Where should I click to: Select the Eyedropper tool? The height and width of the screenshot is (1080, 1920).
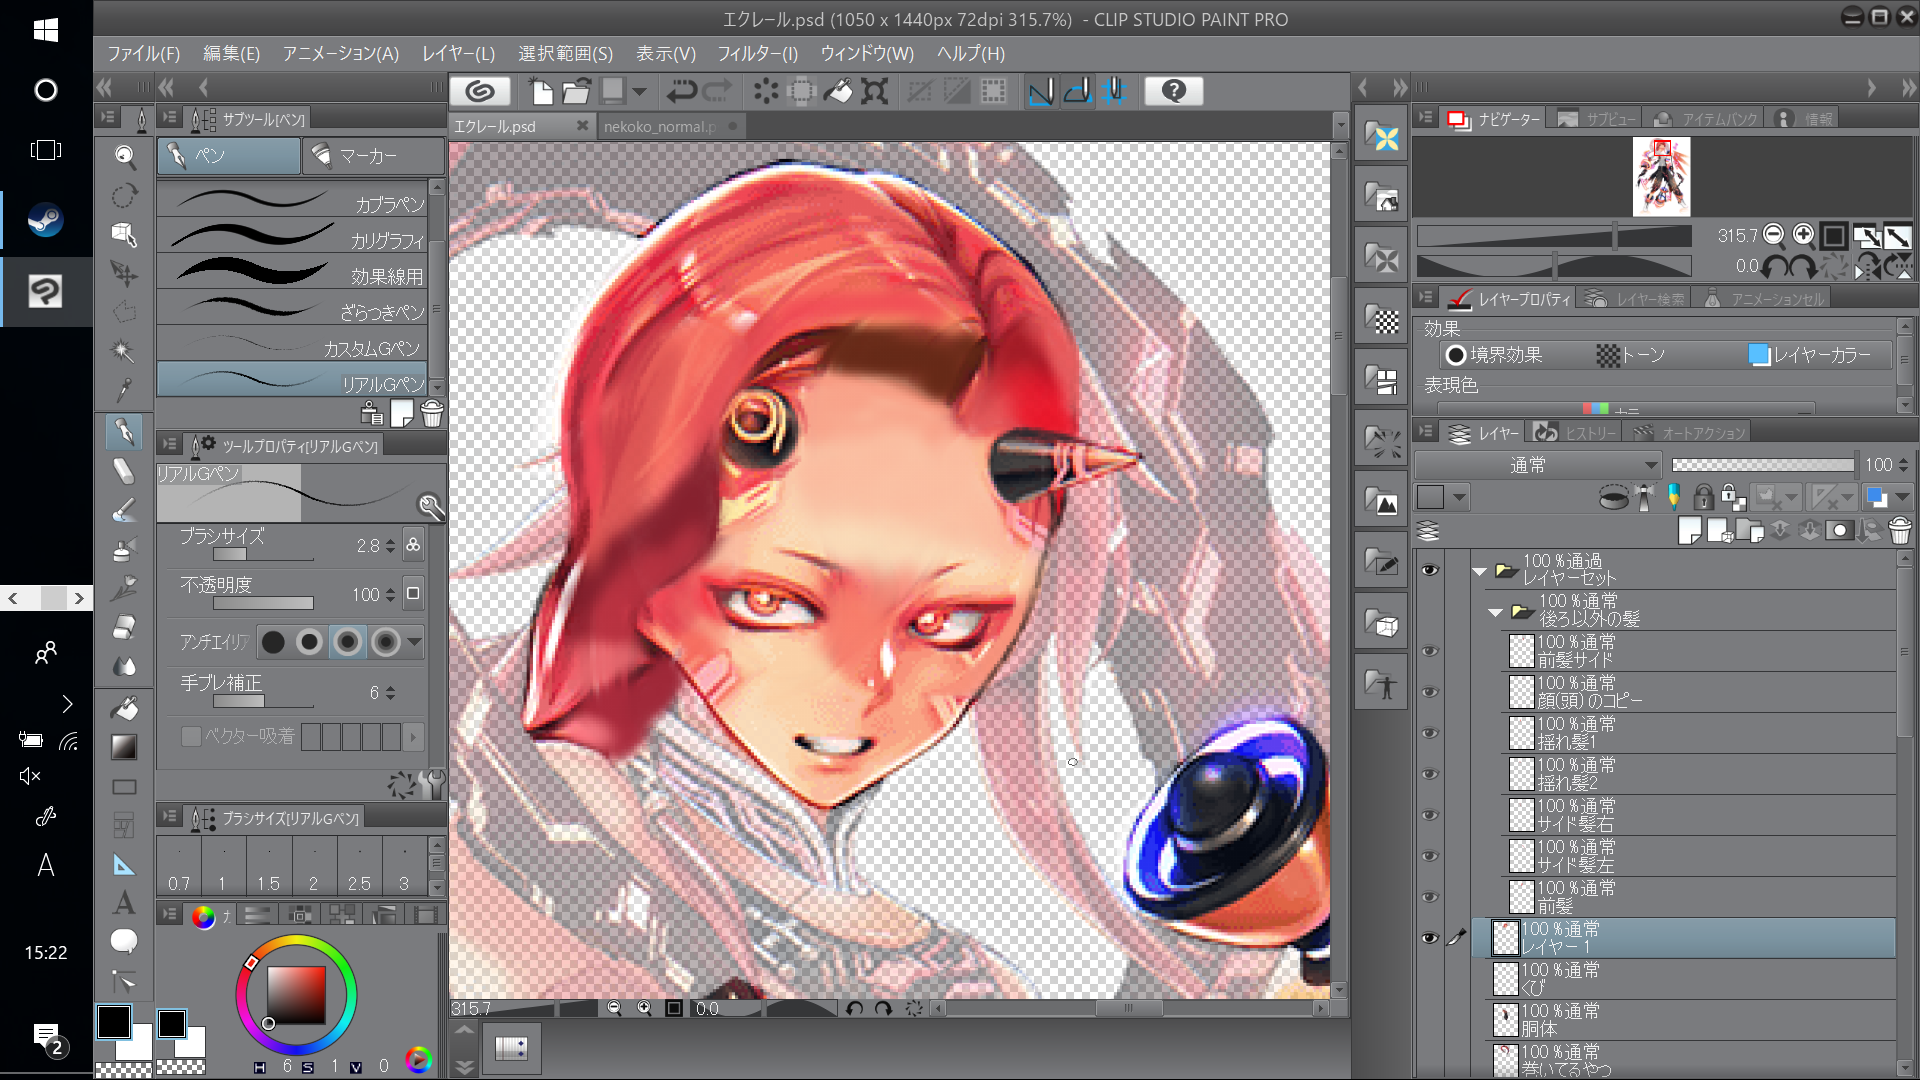click(x=124, y=390)
